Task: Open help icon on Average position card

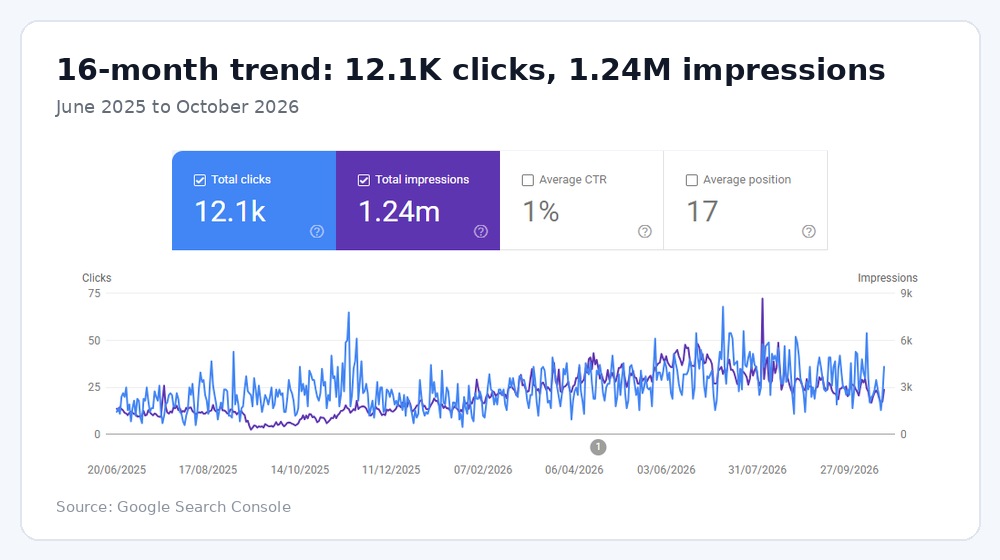Action: click(809, 232)
